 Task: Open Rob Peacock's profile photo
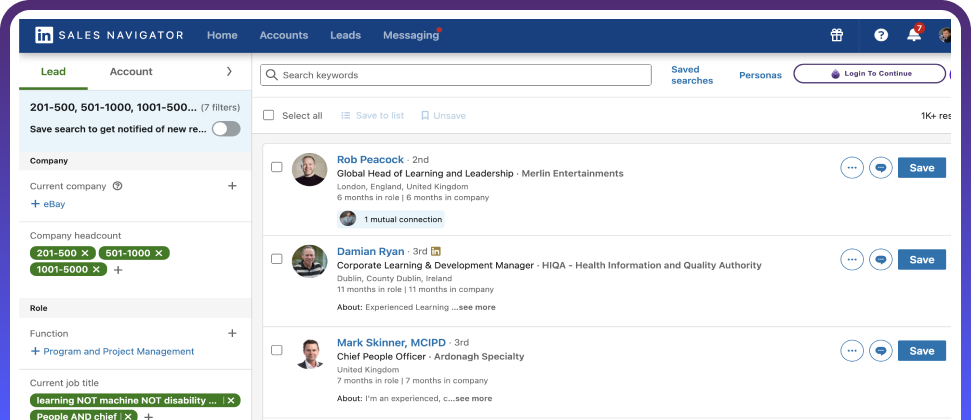pyautogui.click(x=310, y=169)
